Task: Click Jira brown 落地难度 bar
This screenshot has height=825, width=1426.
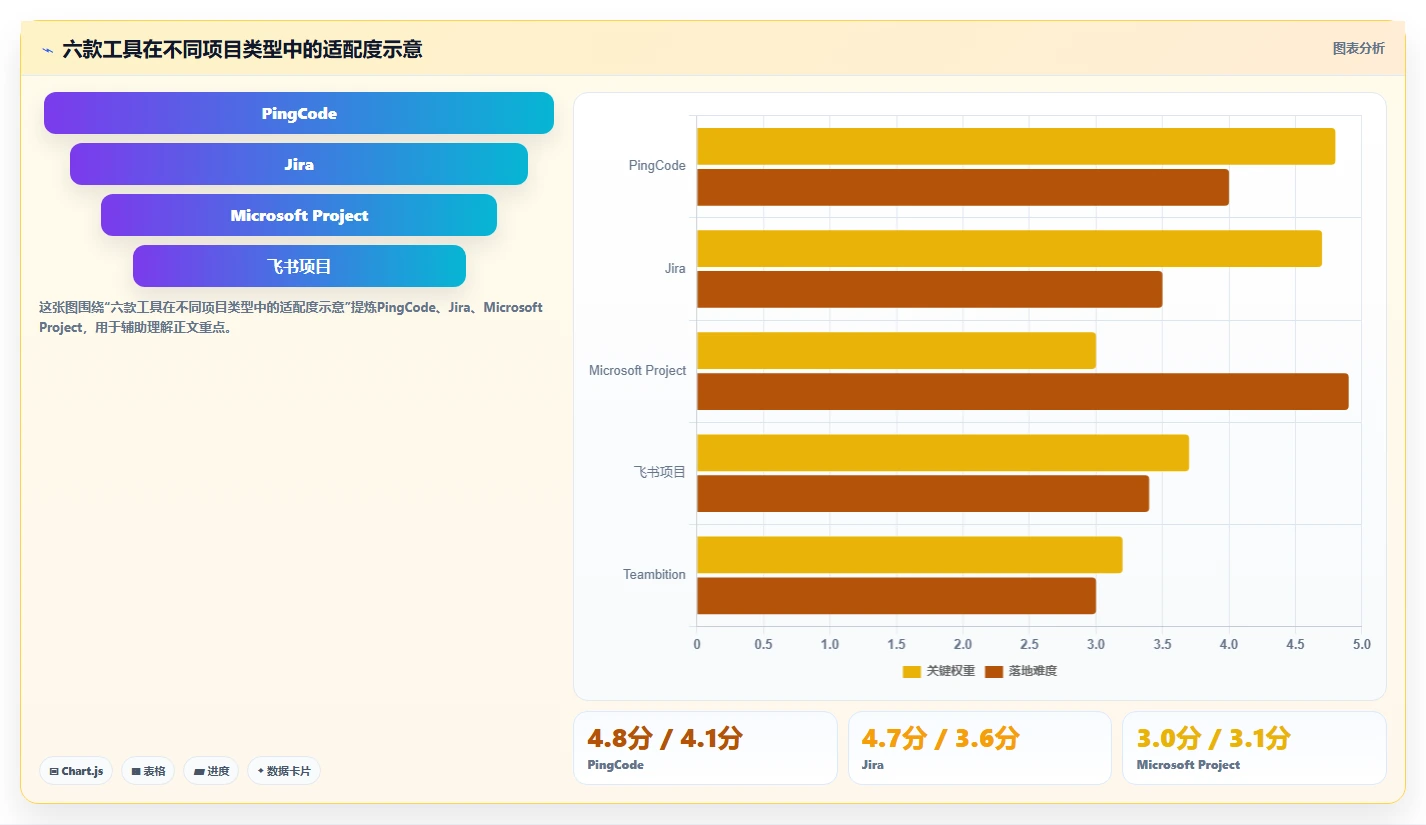Action: pos(930,289)
